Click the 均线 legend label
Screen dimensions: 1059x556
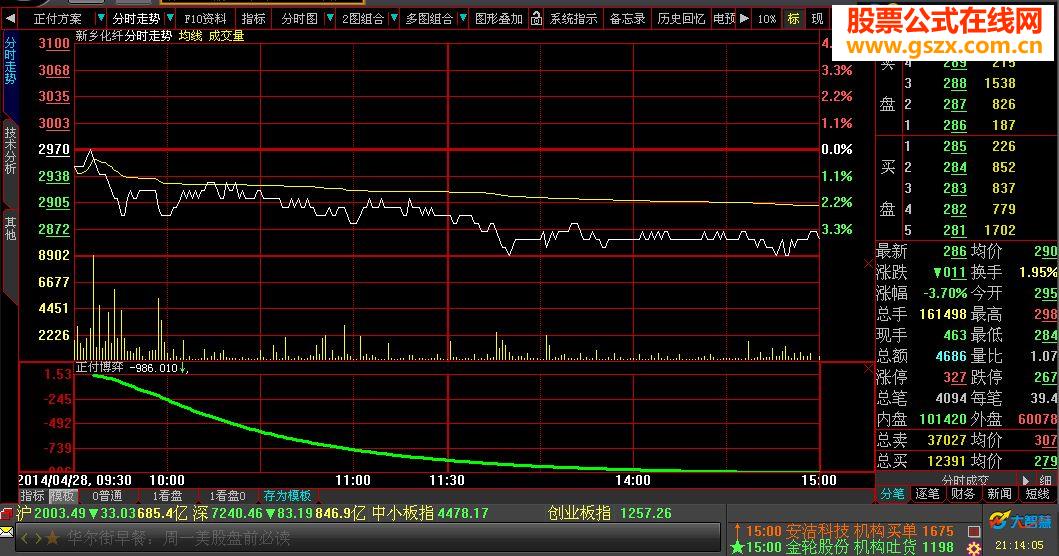pos(190,36)
